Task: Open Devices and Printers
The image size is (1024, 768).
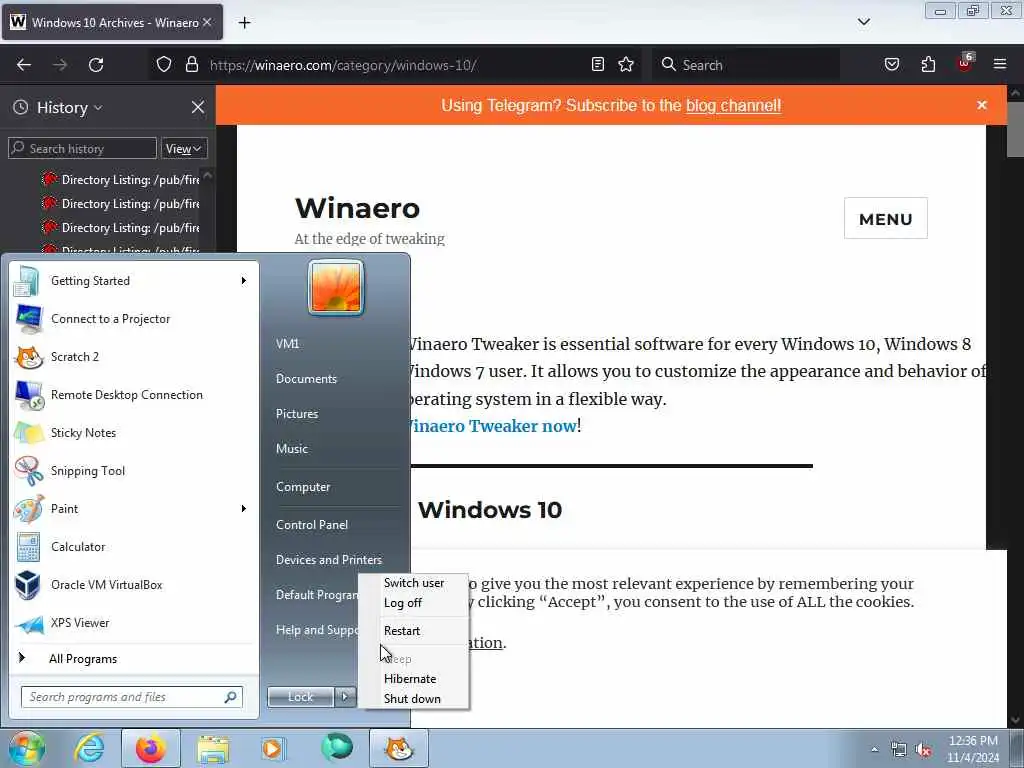Action: pyautogui.click(x=329, y=560)
